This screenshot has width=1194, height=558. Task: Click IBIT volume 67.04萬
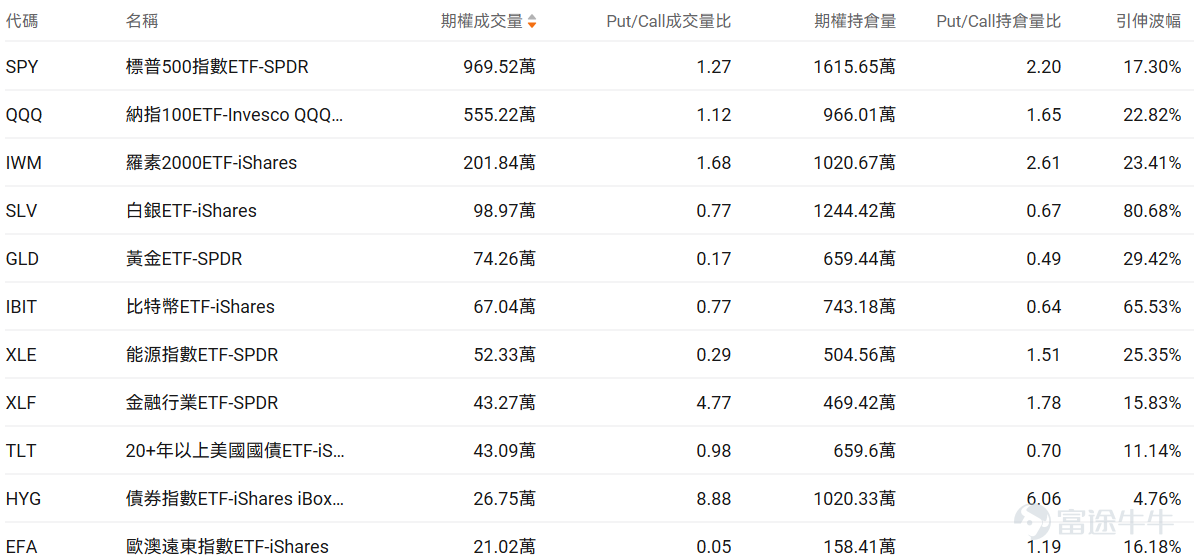pyautogui.click(x=503, y=307)
